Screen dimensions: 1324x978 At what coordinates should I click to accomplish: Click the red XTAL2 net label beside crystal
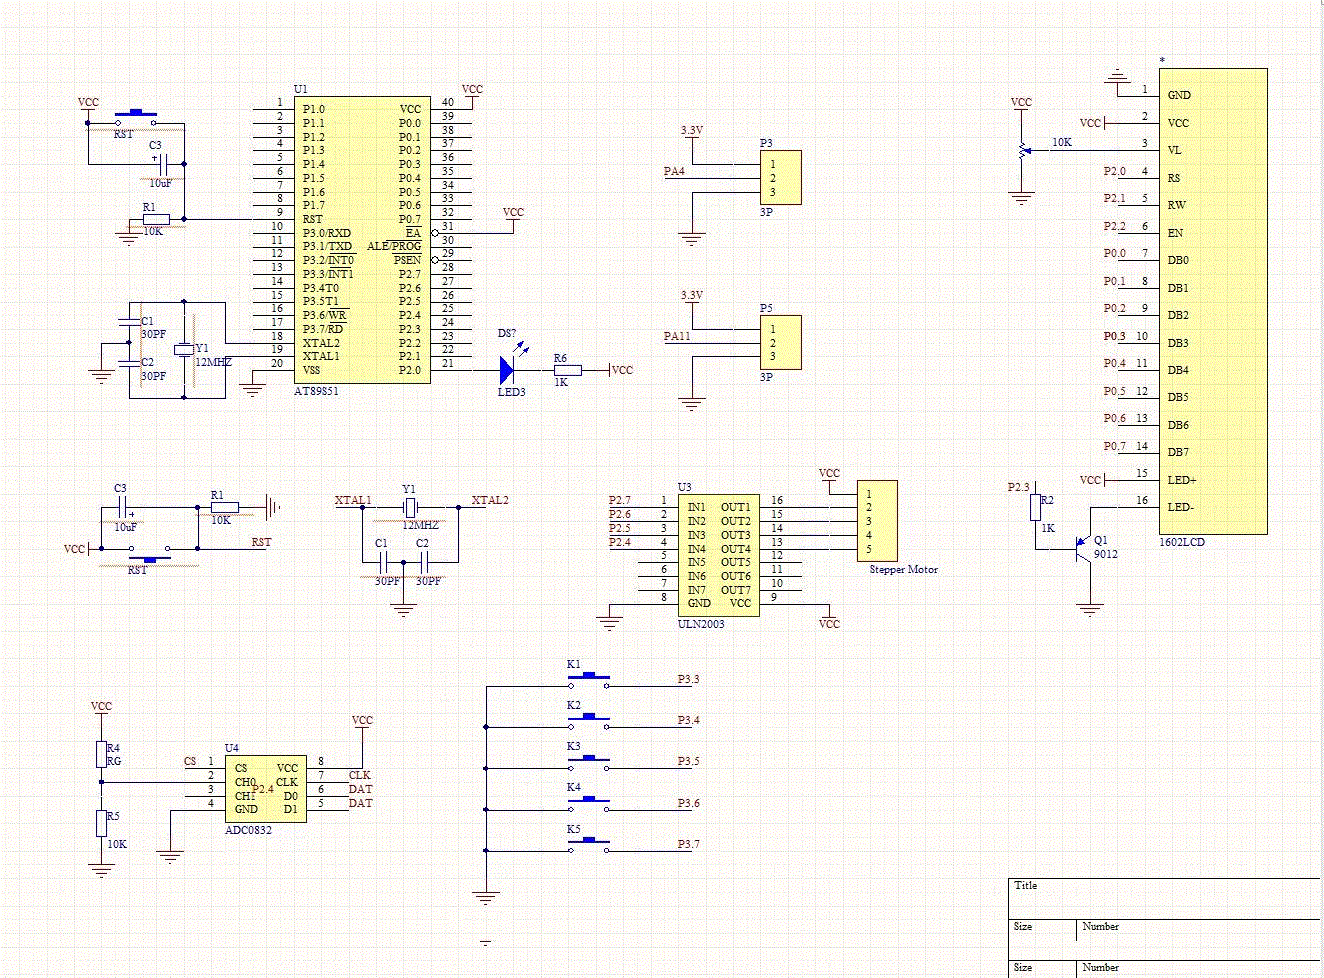pos(490,500)
